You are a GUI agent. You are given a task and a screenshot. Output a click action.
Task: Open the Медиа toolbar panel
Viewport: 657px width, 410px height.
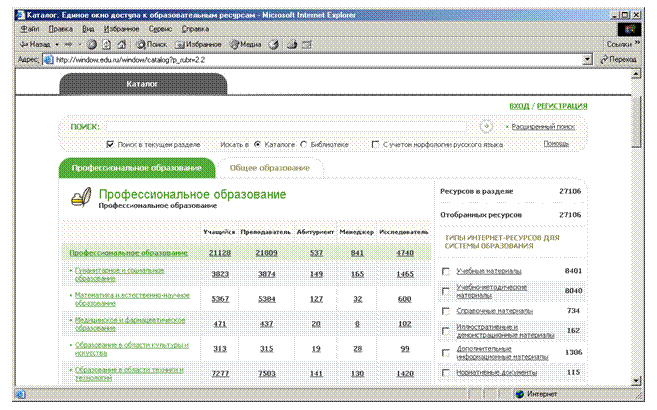(x=246, y=44)
